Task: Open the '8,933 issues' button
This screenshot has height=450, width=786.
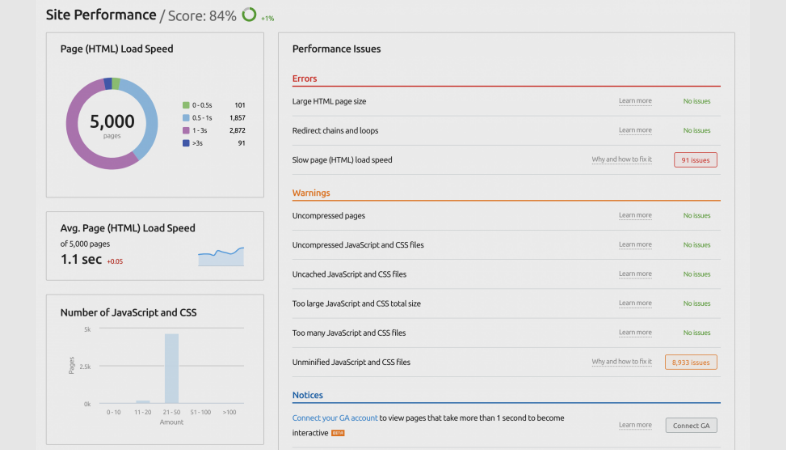Action: (x=691, y=362)
